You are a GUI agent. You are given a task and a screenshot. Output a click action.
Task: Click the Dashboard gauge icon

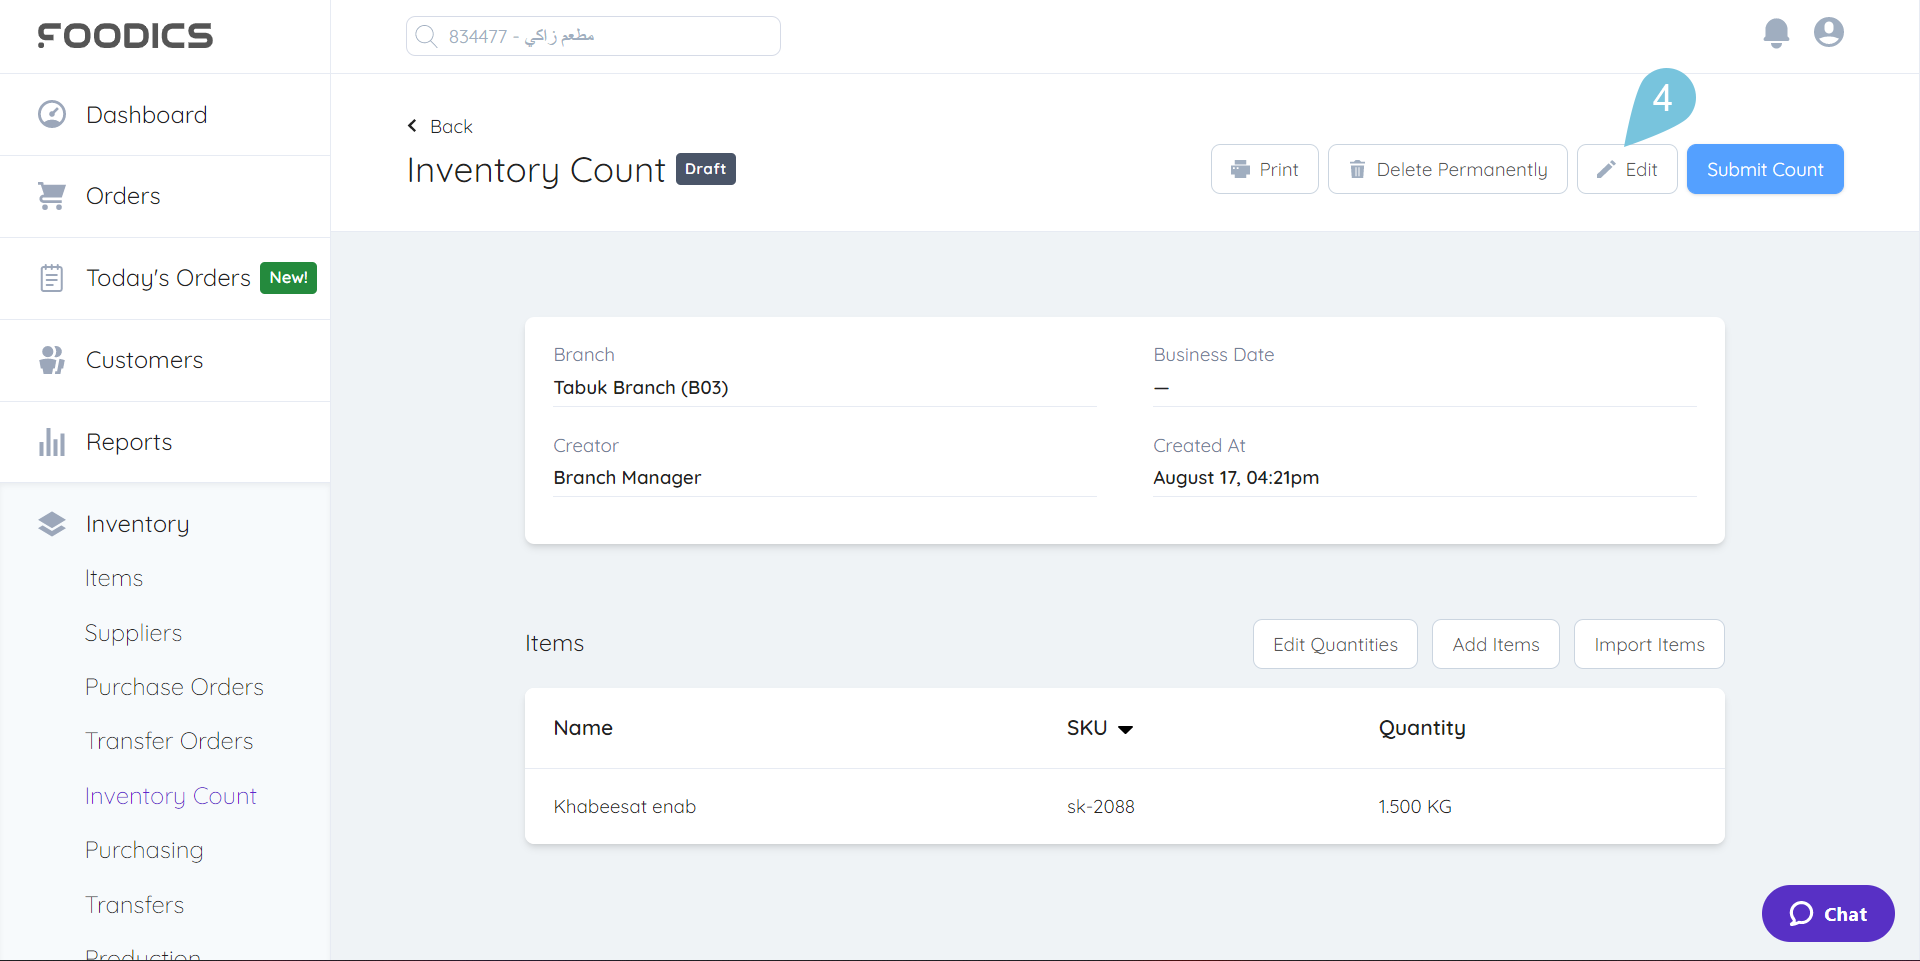[x=52, y=115]
